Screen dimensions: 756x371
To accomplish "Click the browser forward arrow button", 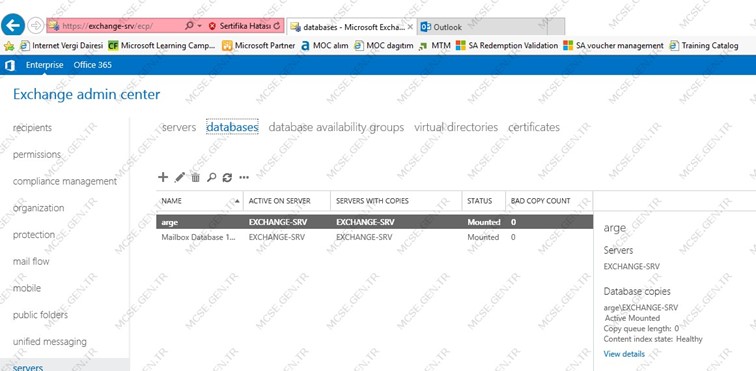I will [x=36, y=26].
